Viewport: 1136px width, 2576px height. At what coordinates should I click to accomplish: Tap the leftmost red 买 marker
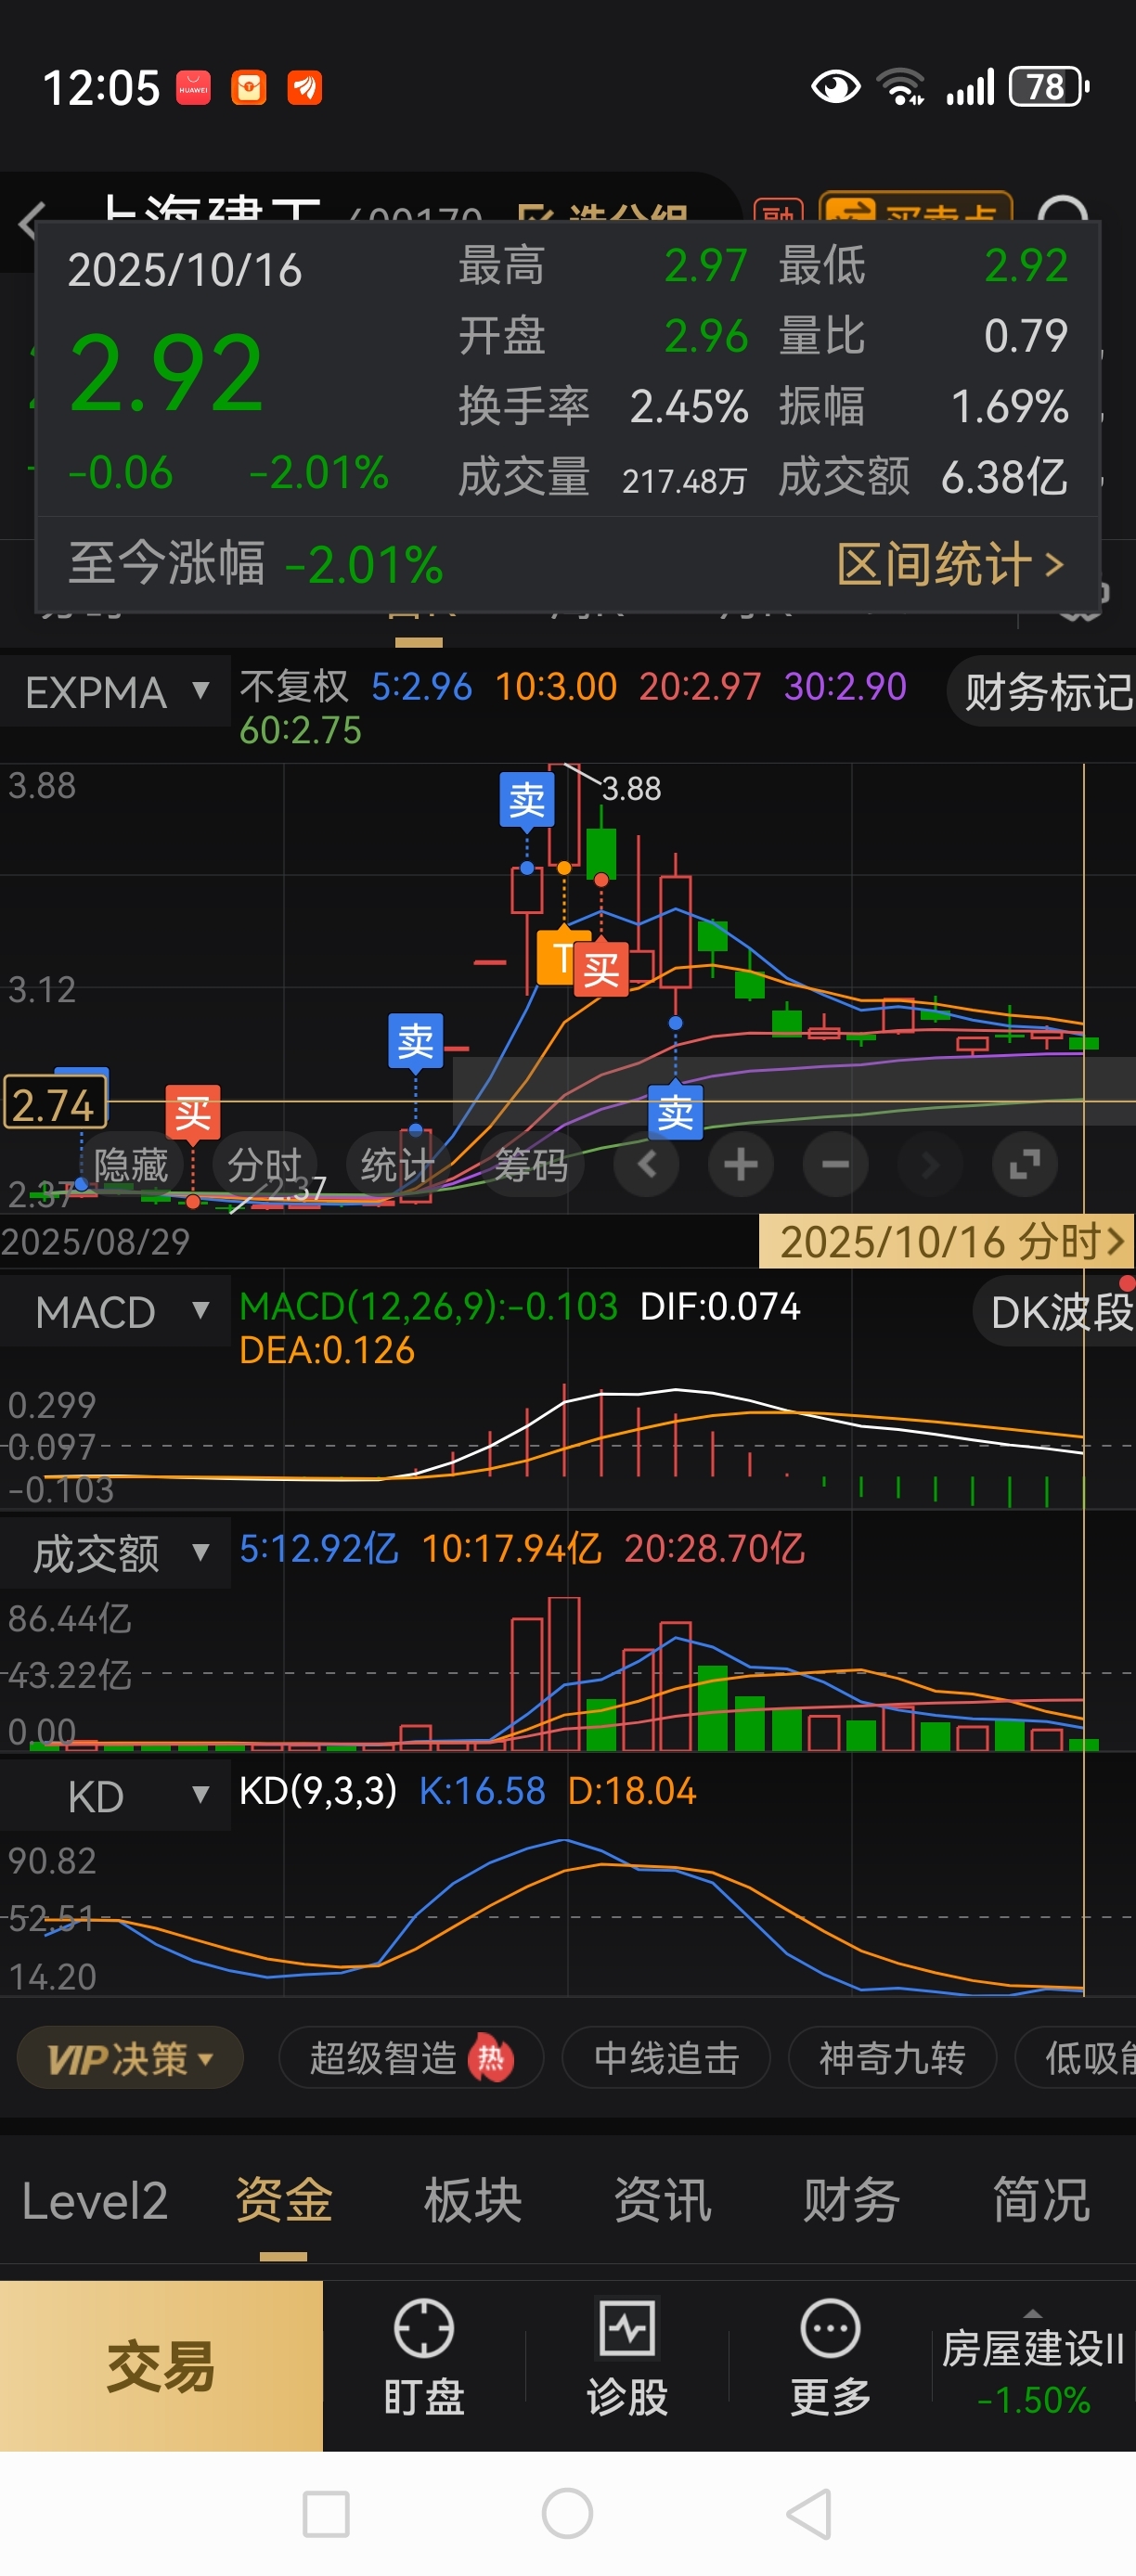pos(193,1112)
